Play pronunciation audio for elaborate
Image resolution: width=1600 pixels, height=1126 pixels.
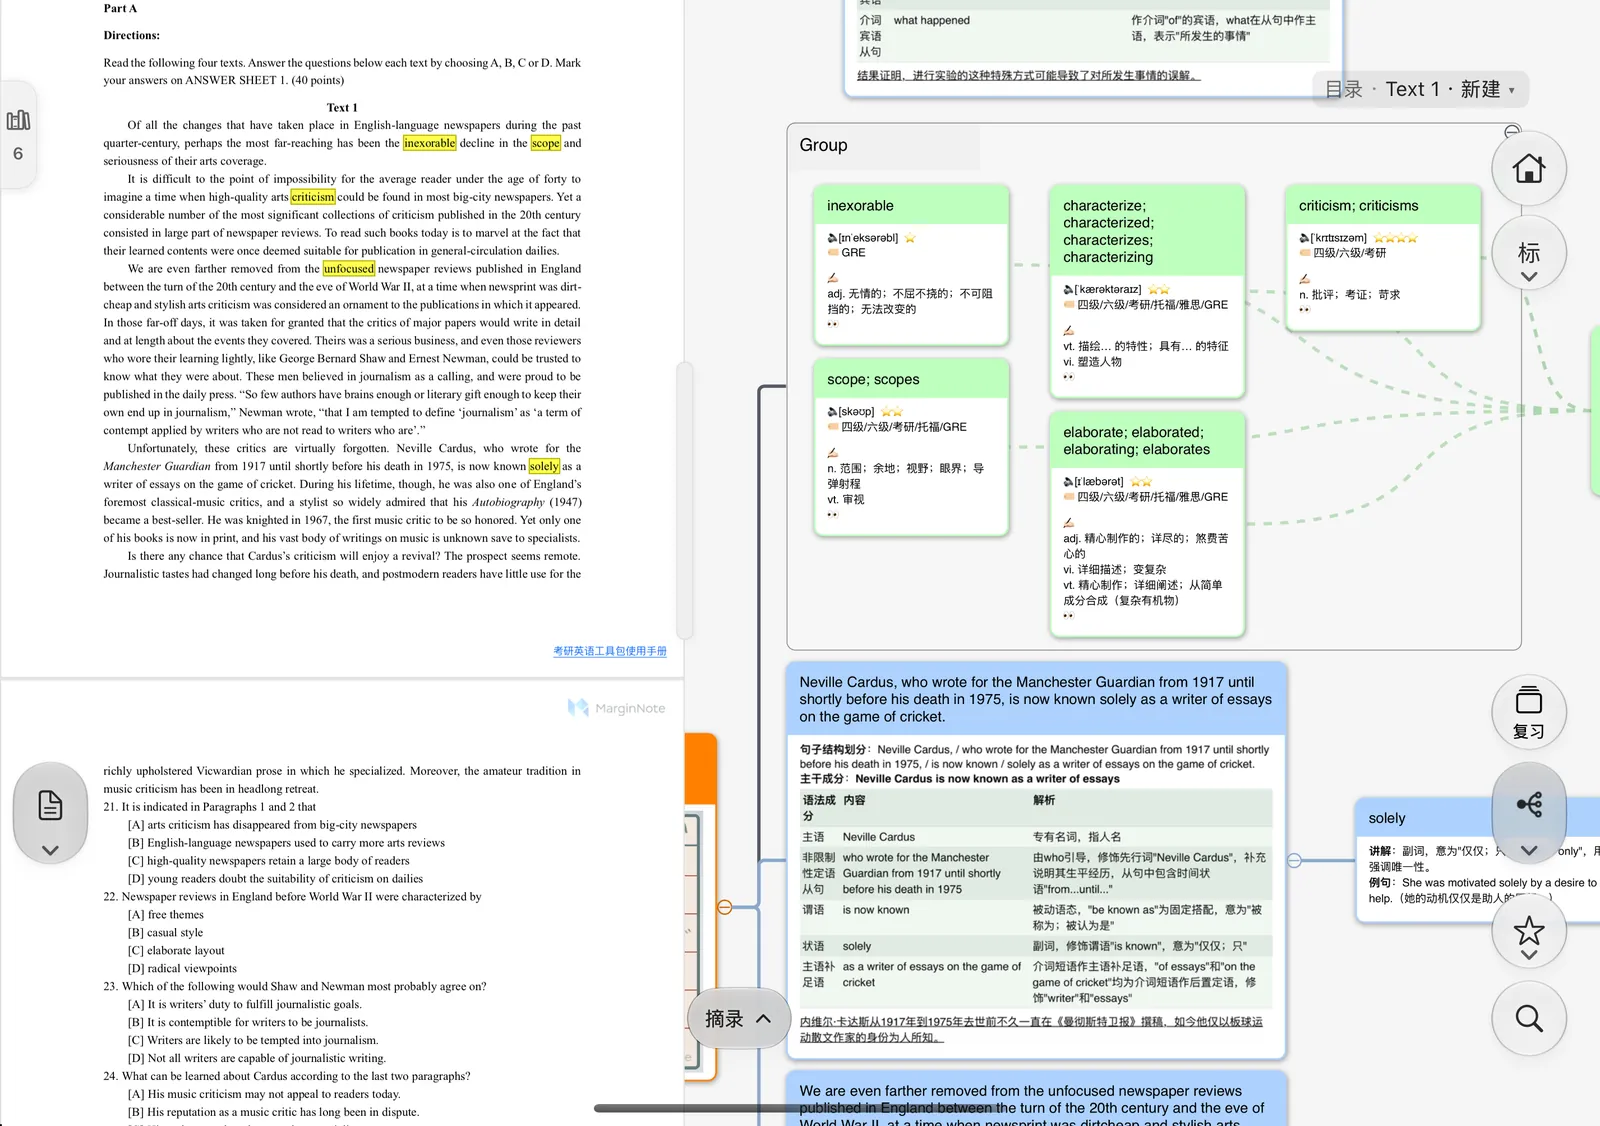click(x=1068, y=481)
